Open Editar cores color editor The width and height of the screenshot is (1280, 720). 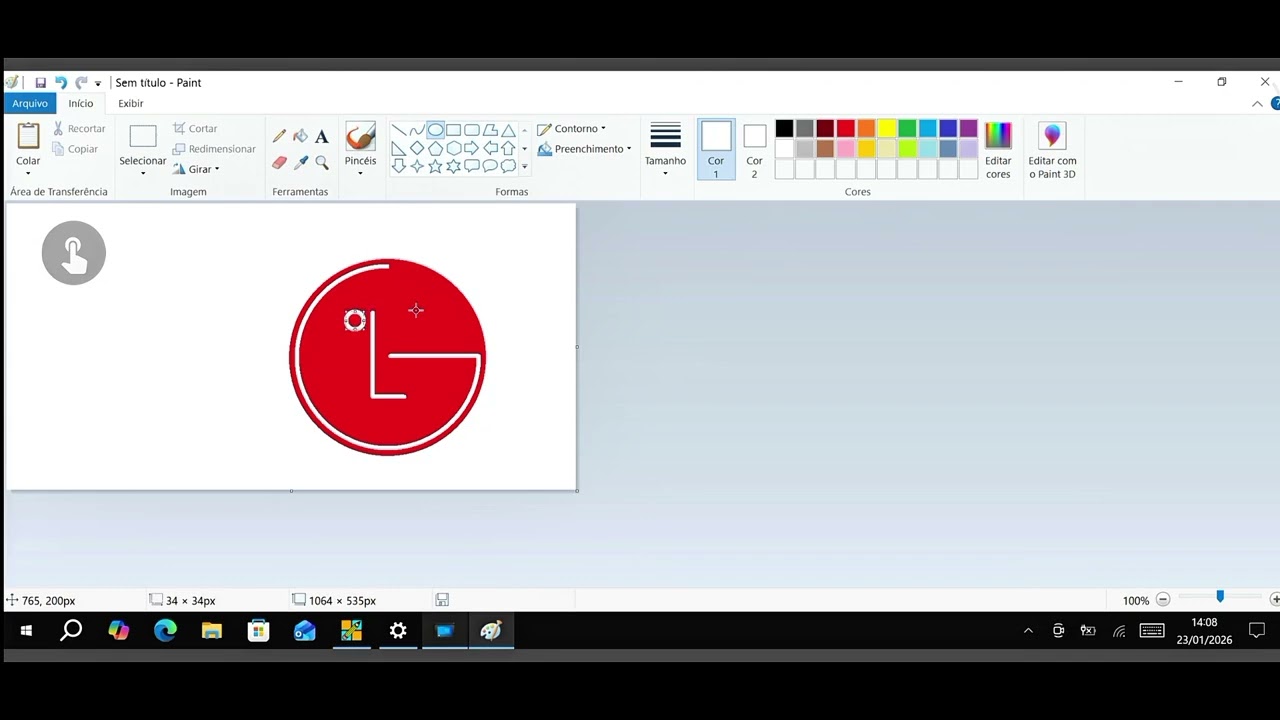998,150
